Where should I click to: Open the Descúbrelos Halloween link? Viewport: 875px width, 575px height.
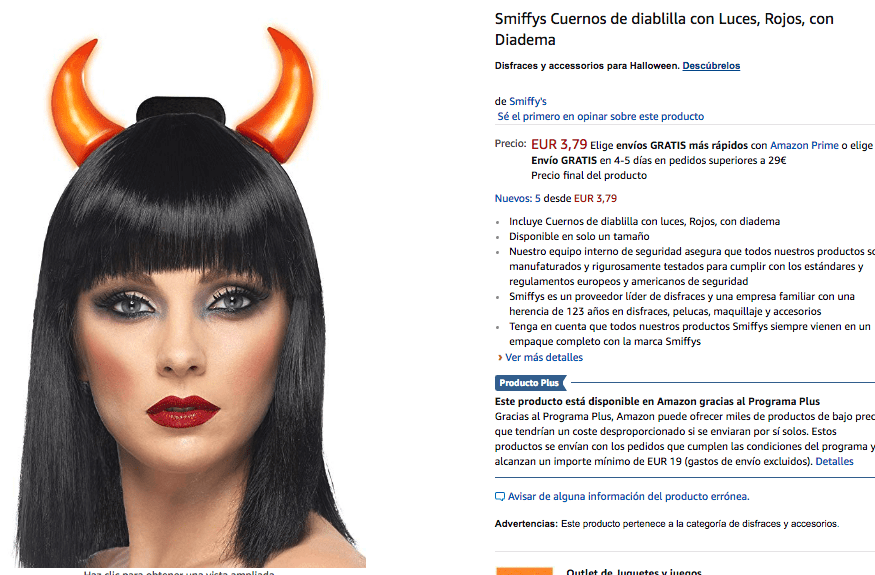click(x=711, y=66)
